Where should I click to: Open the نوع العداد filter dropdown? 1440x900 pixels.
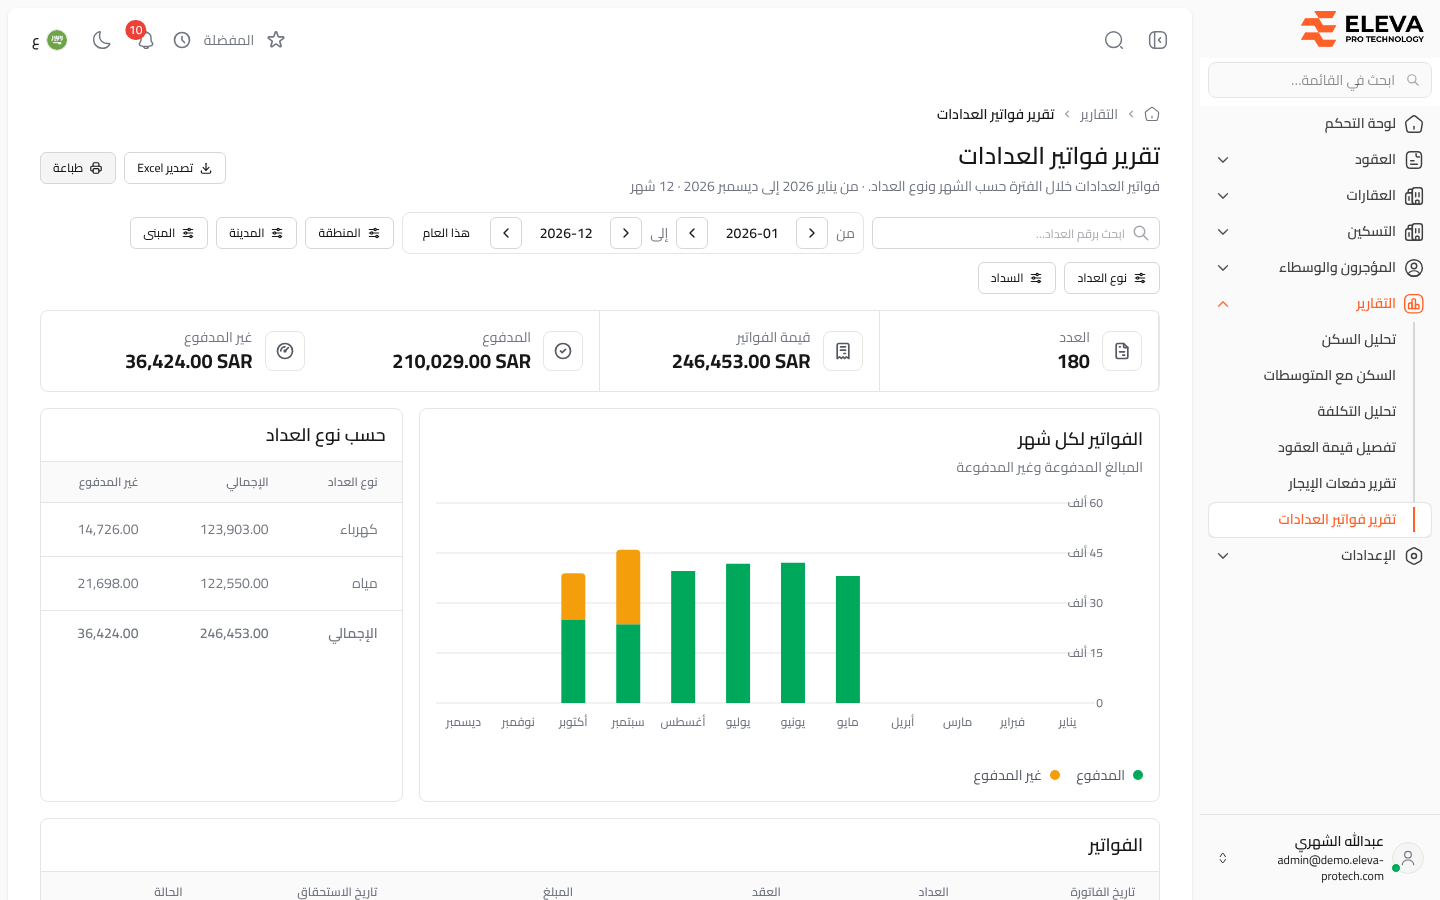[x=1112, y=278]
